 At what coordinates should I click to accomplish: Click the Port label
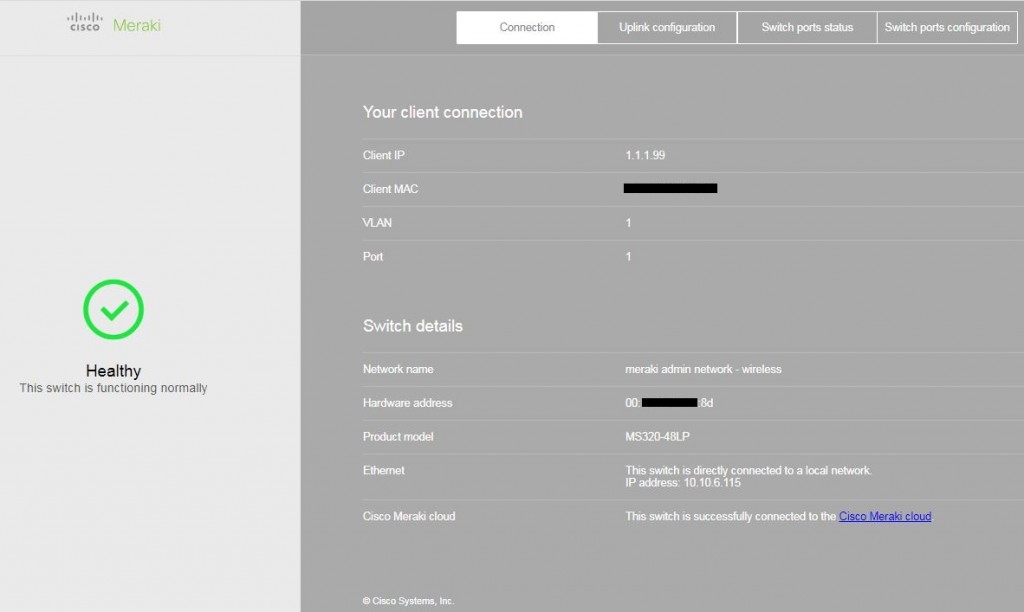click(373, 257)
